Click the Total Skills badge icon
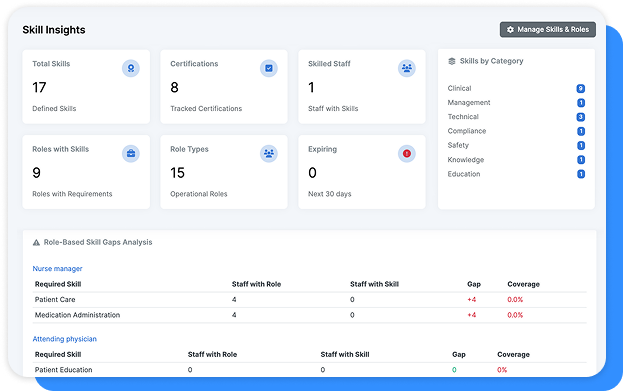 (x=131, y=68)
